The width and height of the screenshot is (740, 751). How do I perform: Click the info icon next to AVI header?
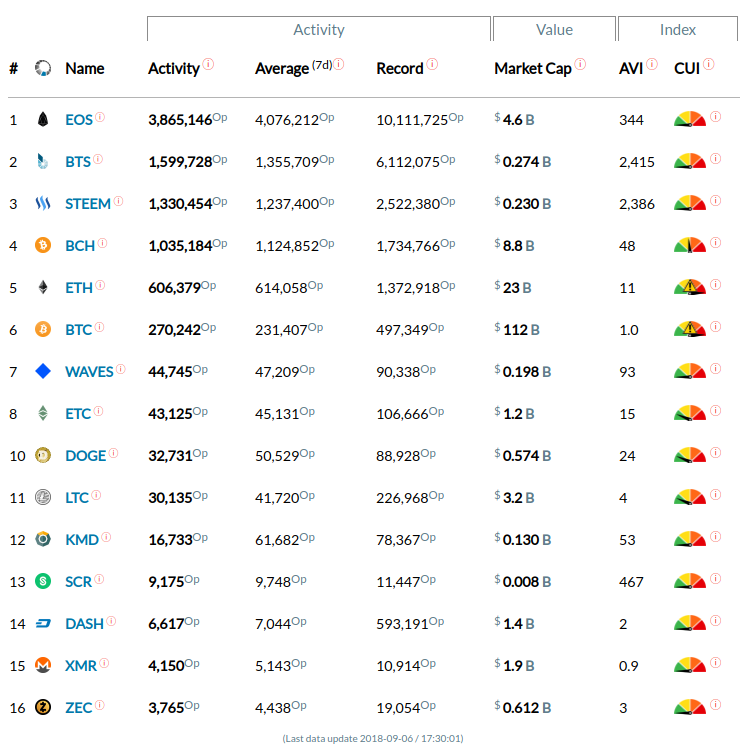click(x=652, y=65)
